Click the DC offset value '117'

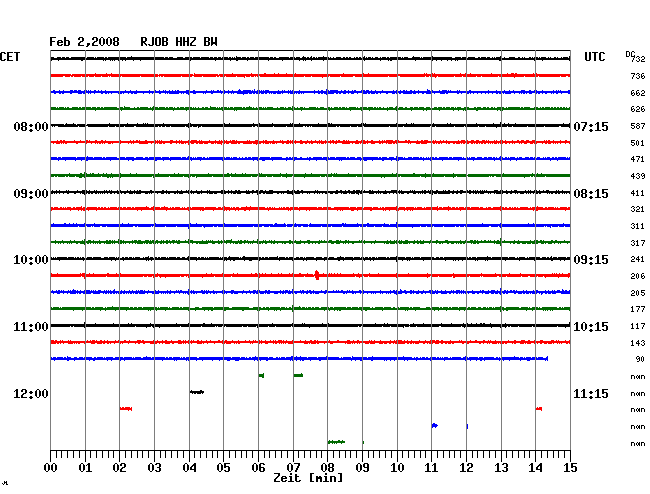tap(638, 326)
